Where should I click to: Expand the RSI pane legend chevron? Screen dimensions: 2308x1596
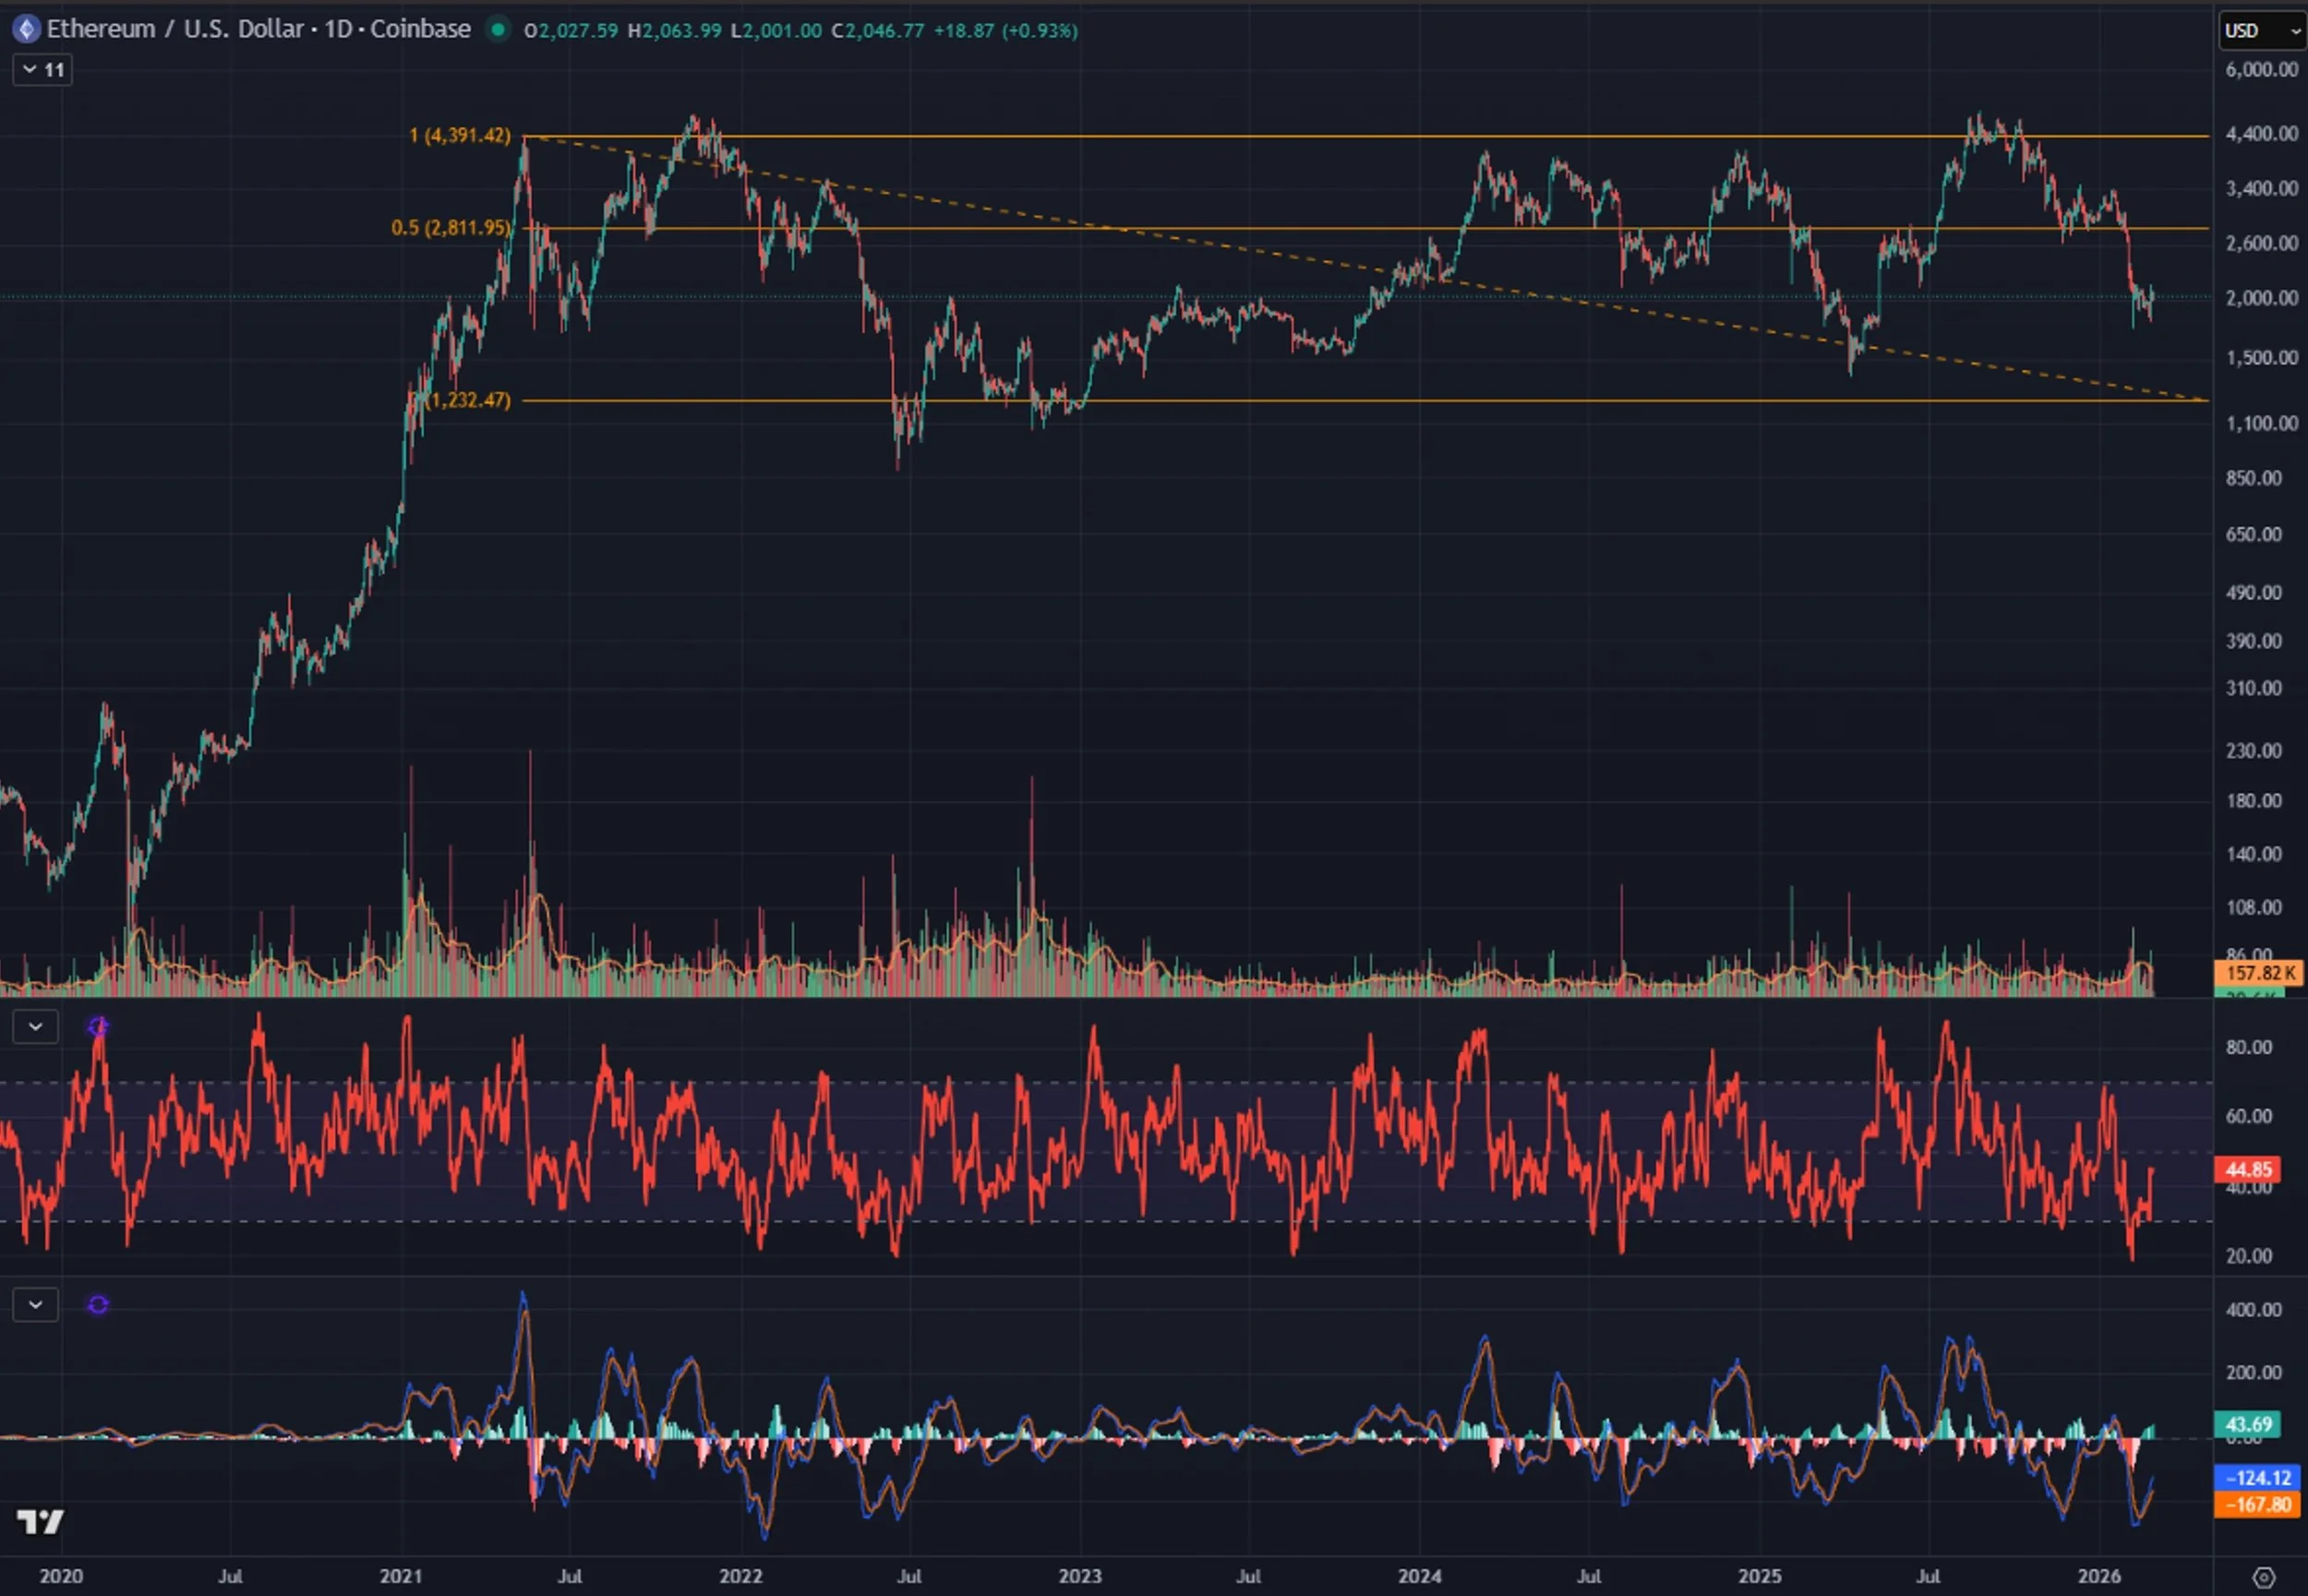[35, 1027]
